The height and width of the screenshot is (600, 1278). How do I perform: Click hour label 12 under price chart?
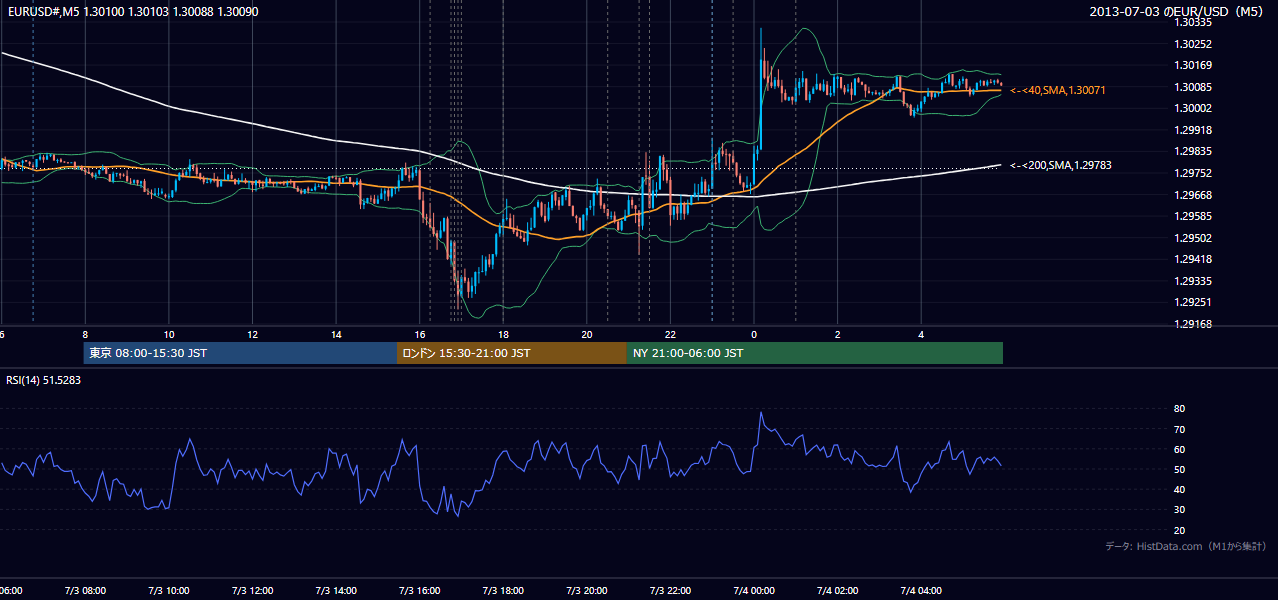click(253, 335)
